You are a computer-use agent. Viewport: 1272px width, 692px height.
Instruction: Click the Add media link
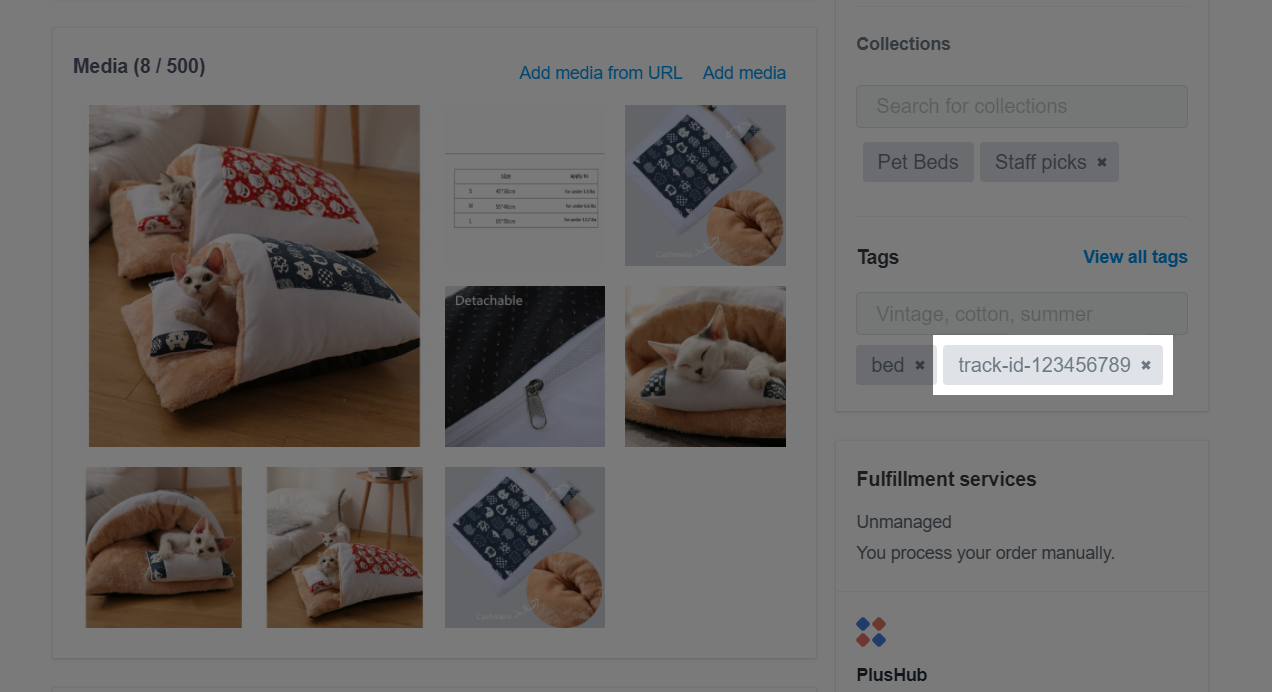744,73
